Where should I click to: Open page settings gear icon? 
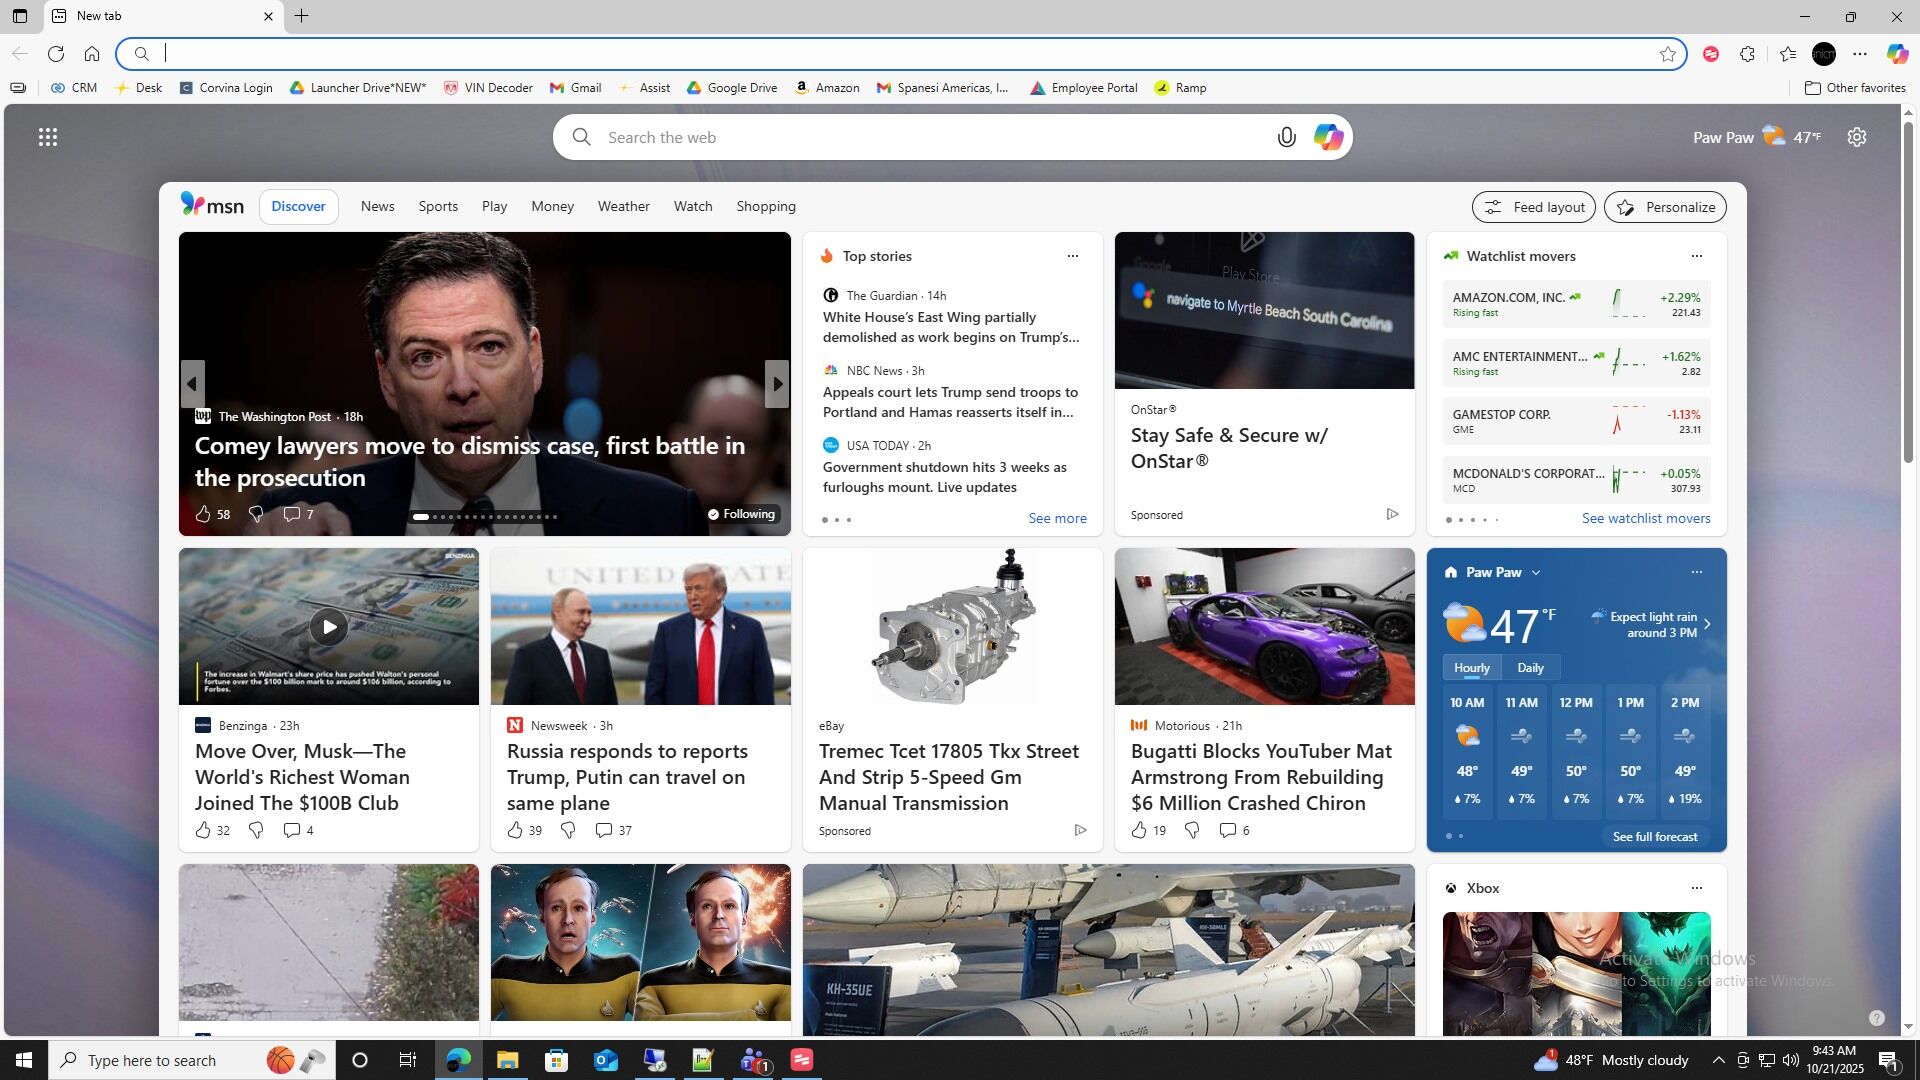point(1857,137)
